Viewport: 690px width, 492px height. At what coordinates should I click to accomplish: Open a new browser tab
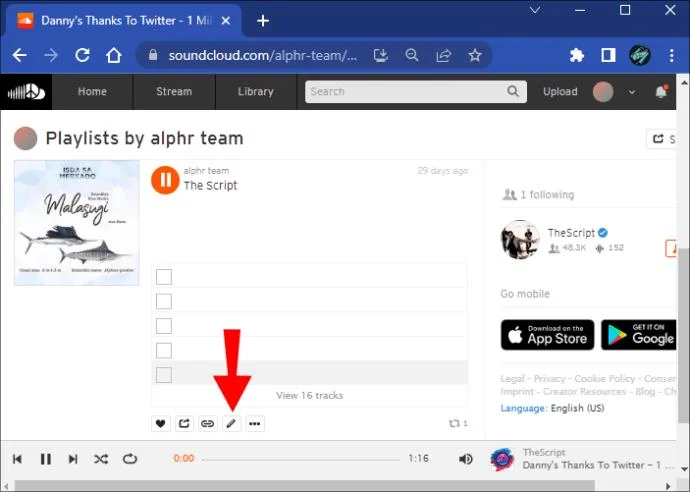tap(263, 21)
